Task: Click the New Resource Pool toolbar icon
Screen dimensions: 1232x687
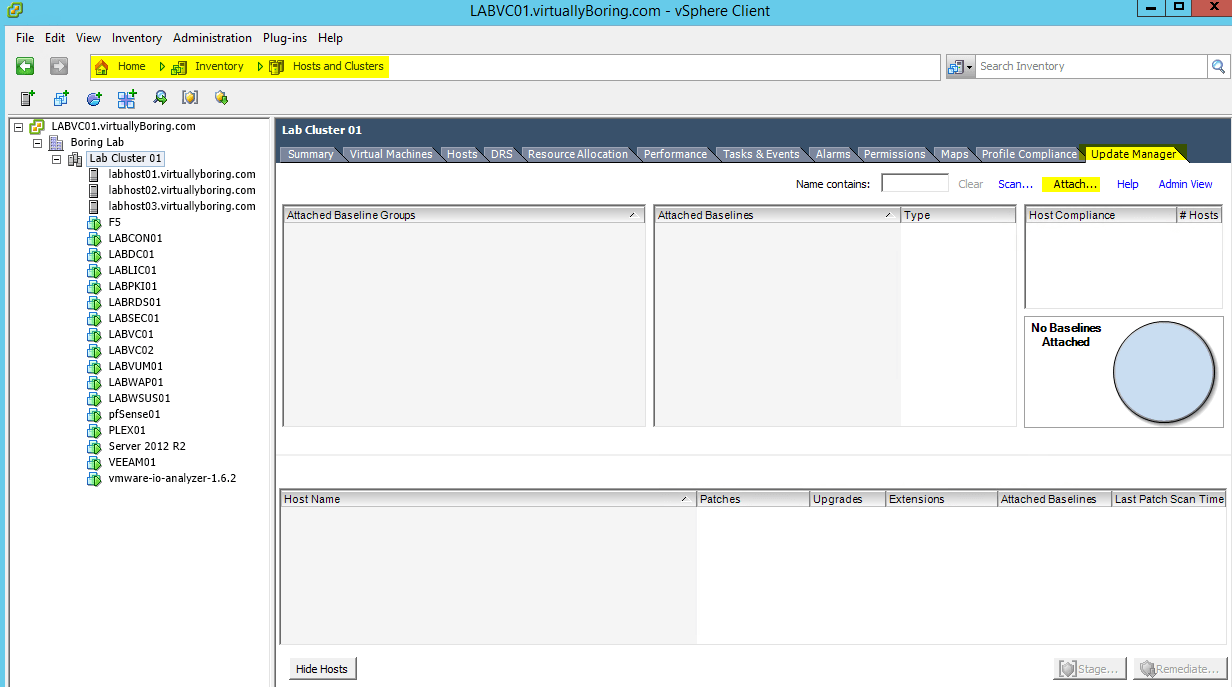Action: 94,98
